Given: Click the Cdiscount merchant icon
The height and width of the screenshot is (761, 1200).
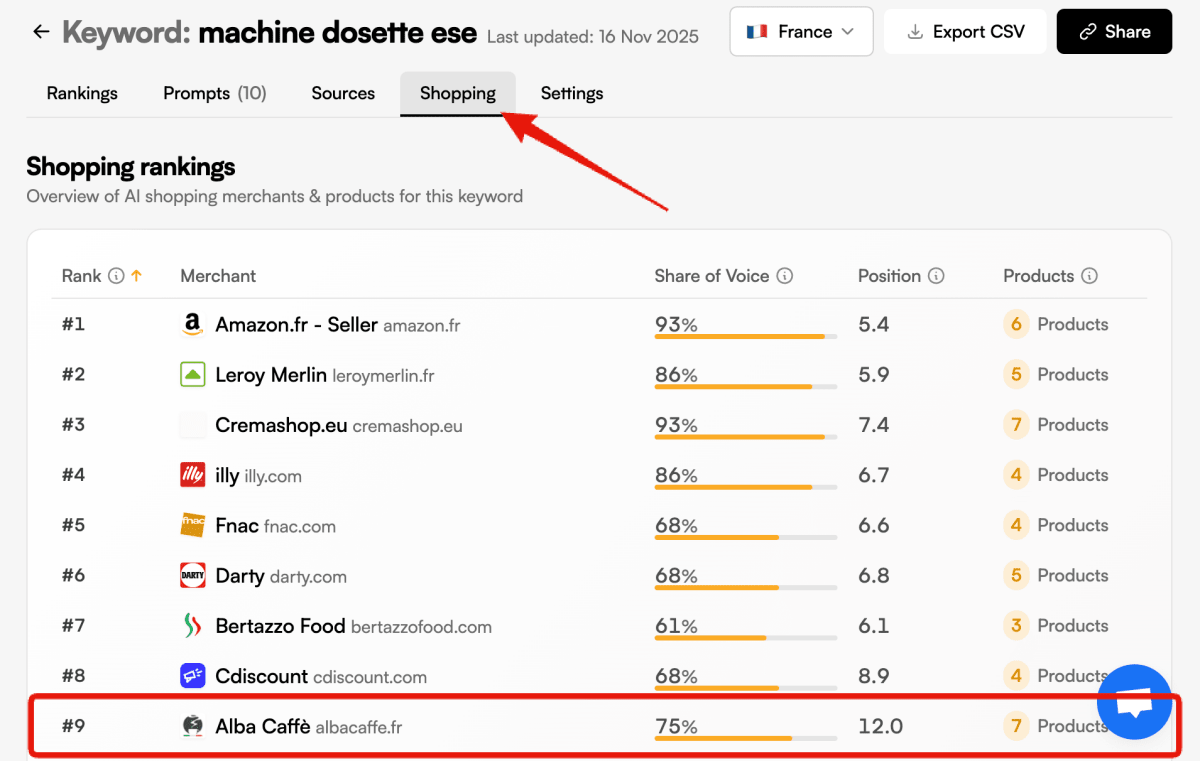Looking at the screenshot, I should click(192, 676).
